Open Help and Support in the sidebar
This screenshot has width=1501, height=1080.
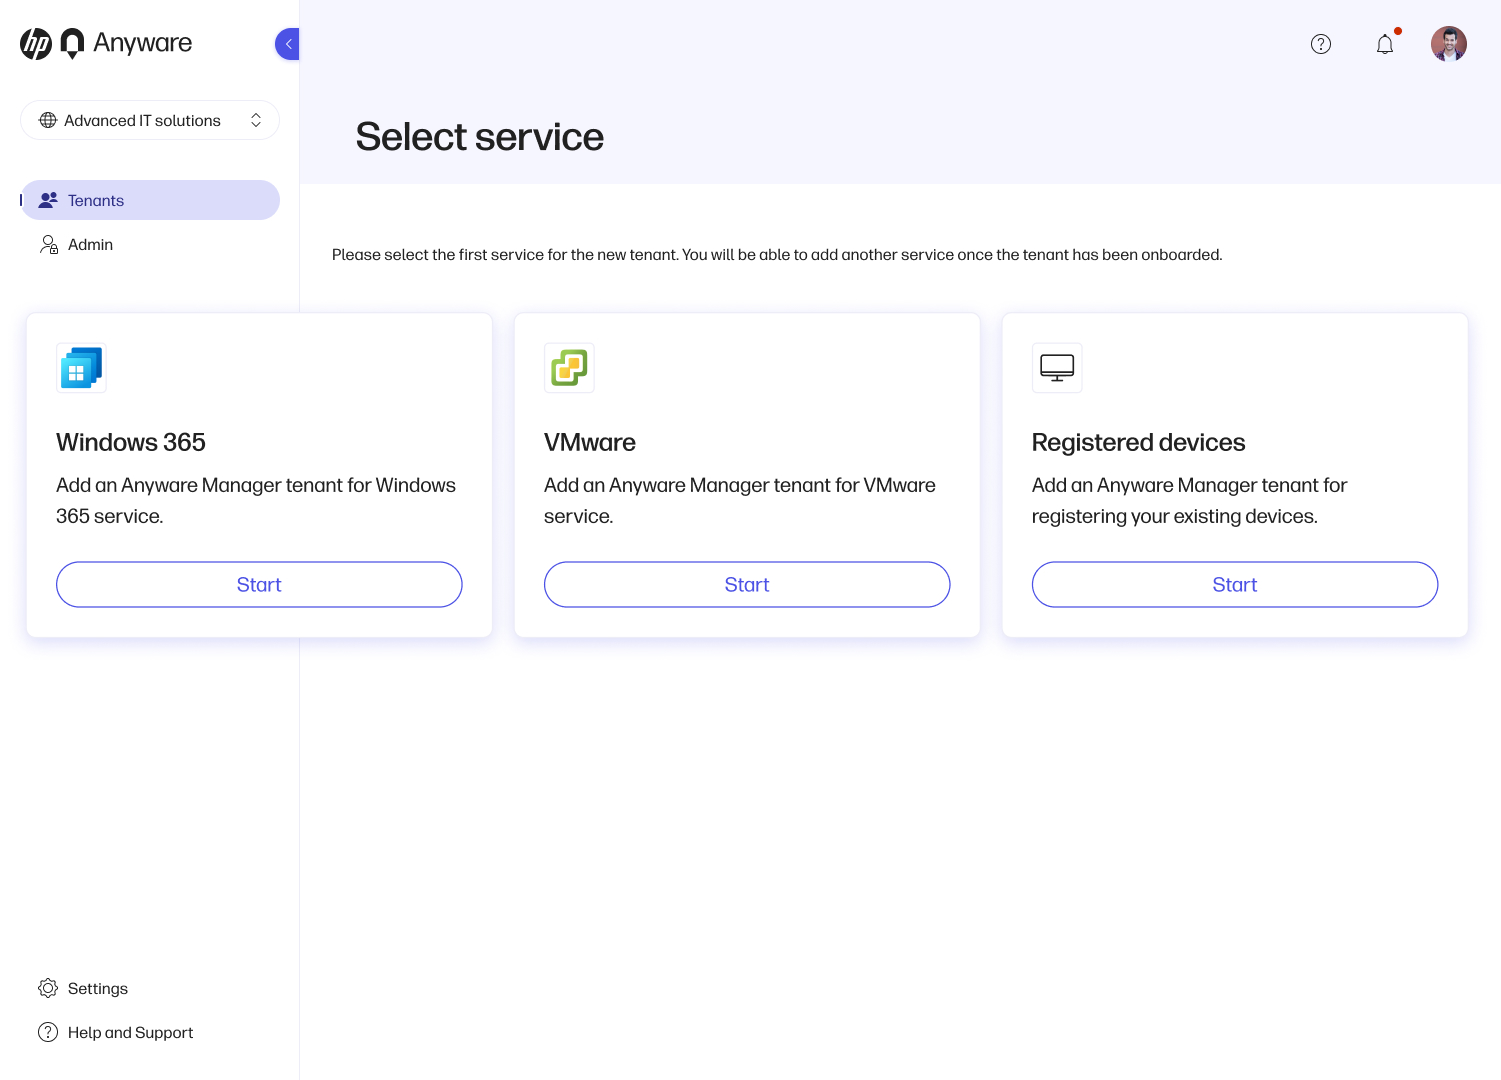130,1033
